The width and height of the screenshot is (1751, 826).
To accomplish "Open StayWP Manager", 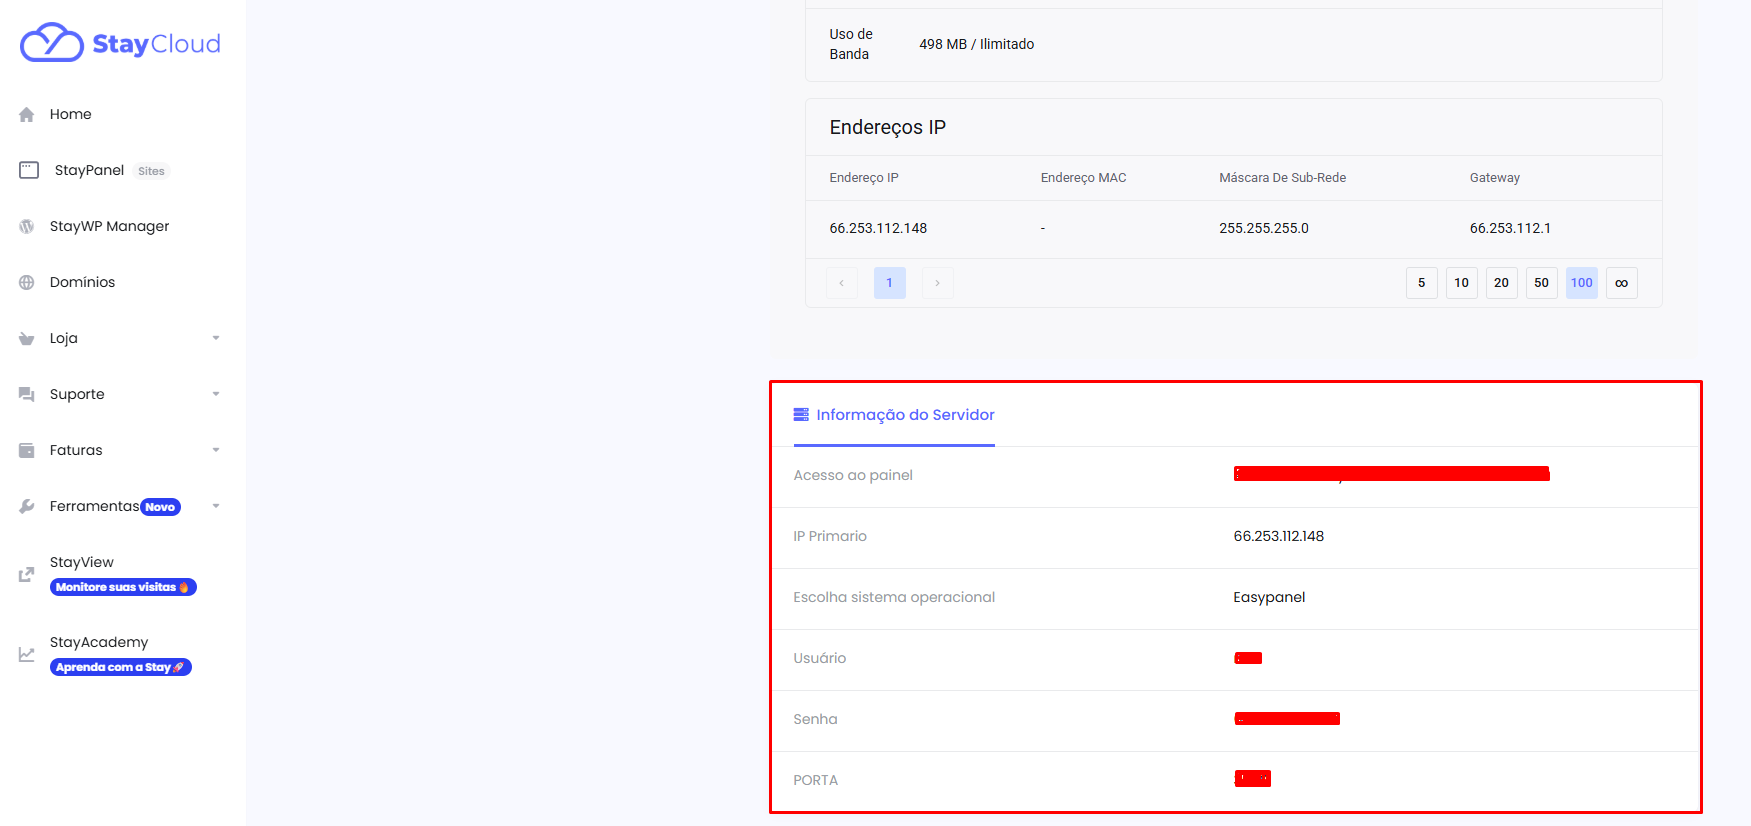I will [109, 226].
